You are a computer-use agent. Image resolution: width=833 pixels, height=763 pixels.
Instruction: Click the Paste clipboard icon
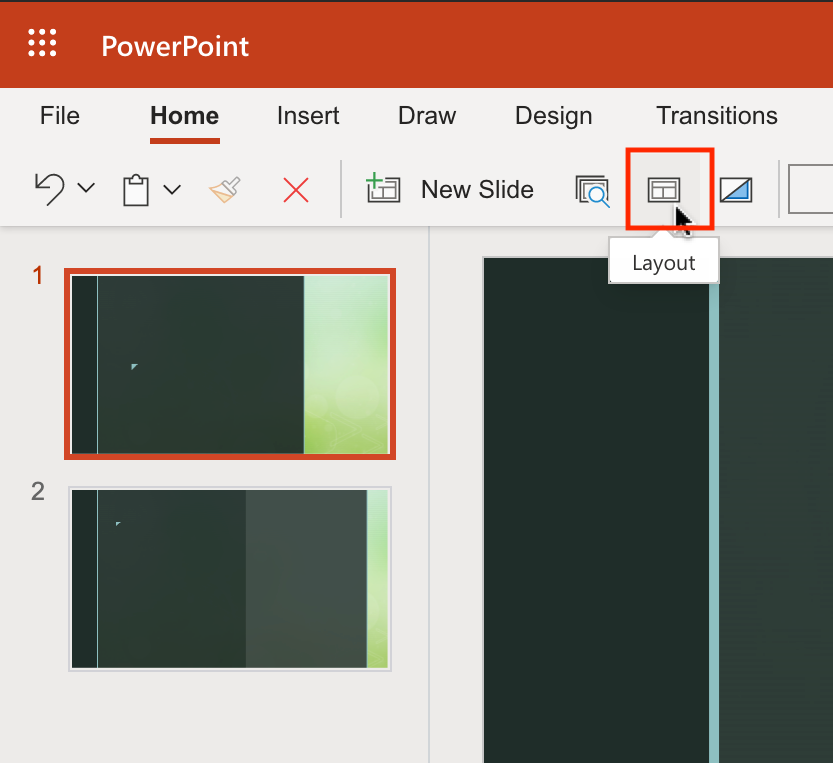pos(136,189)
